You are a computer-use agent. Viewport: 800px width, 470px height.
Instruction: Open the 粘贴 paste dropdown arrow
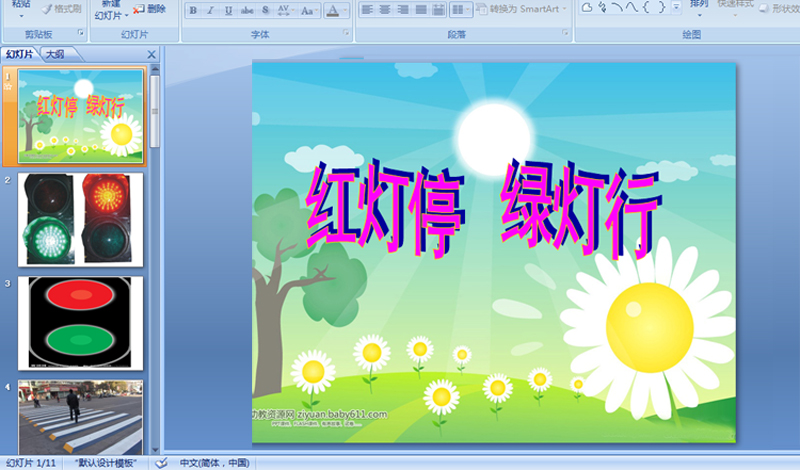tap(21, 16)
